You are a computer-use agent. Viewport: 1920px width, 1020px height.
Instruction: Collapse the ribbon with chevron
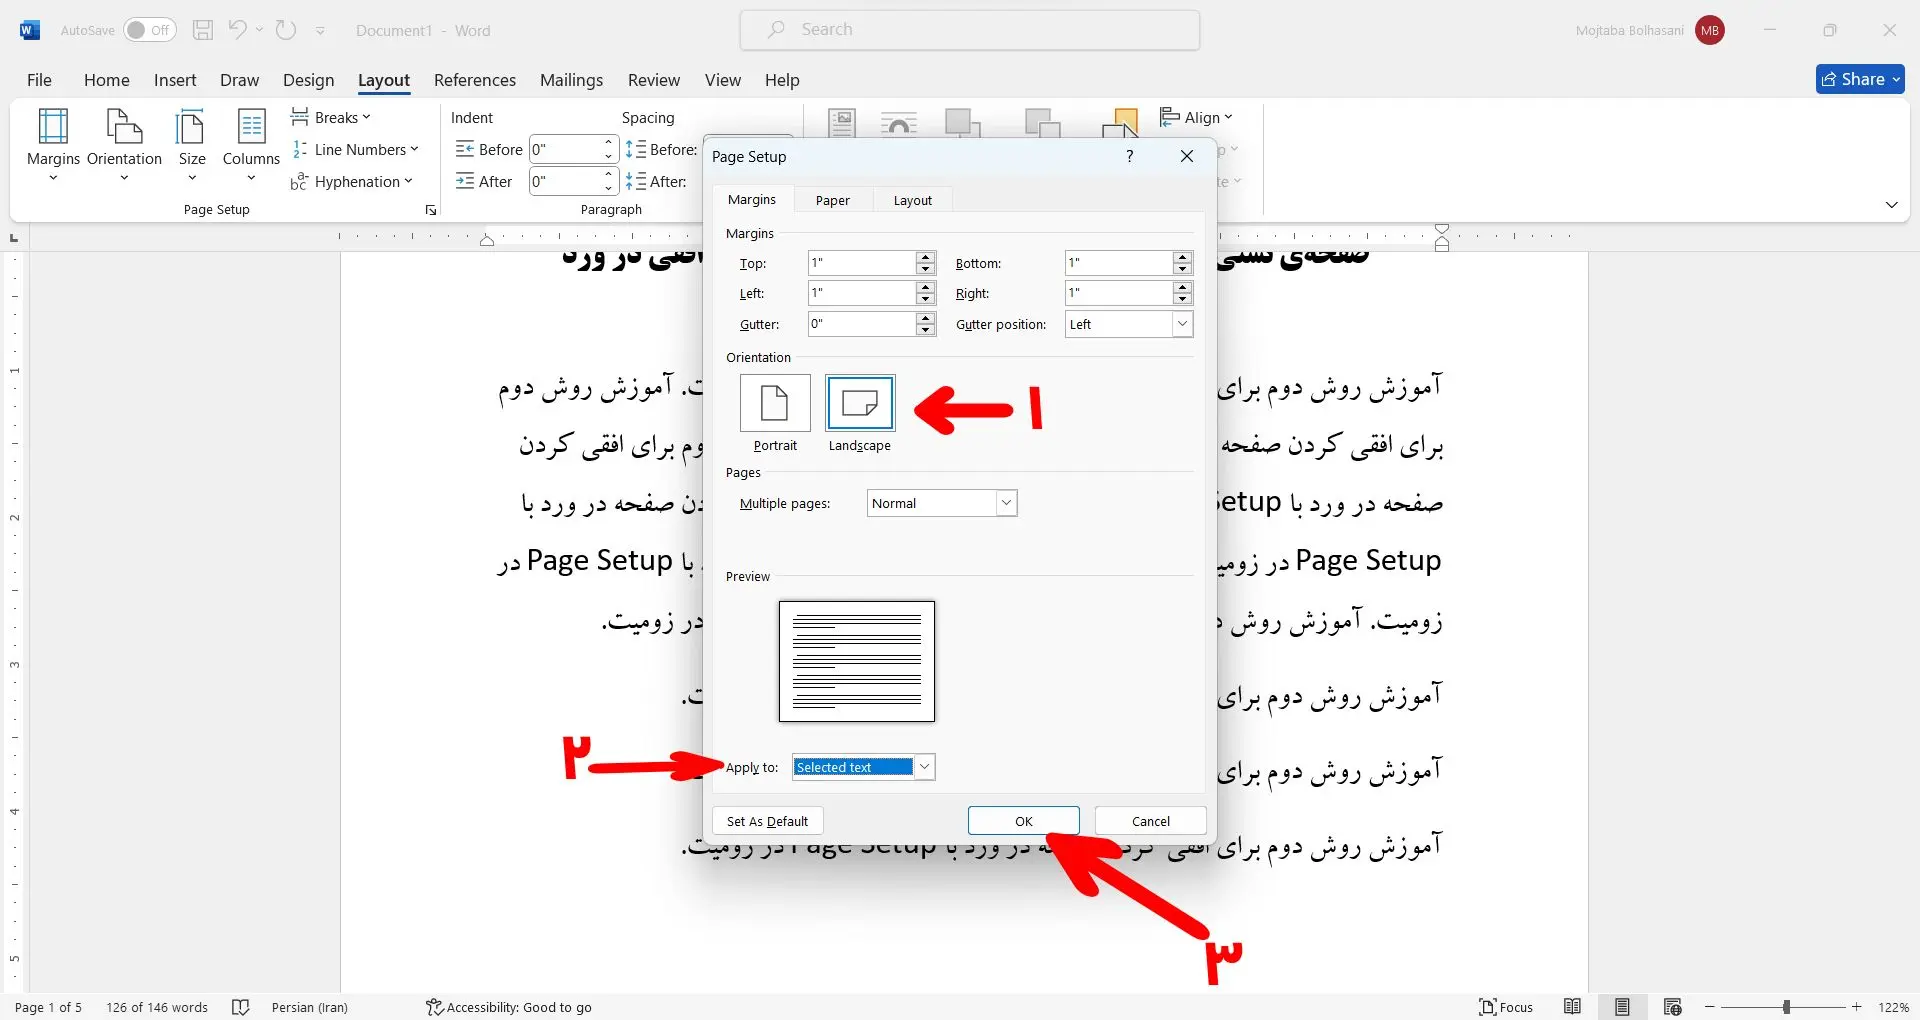(1891, 204)
